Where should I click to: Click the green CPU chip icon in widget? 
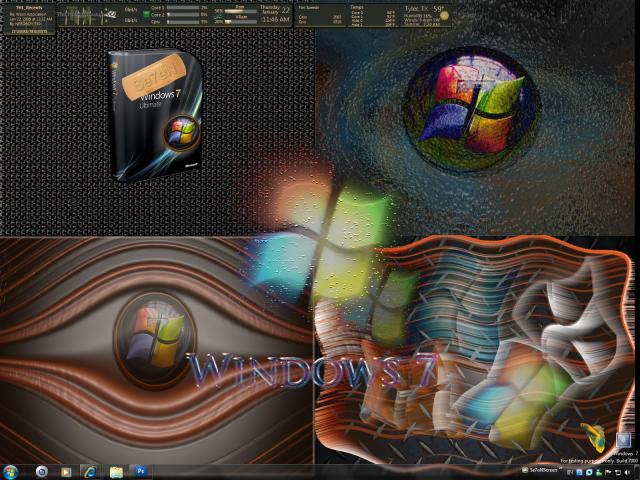146,15
